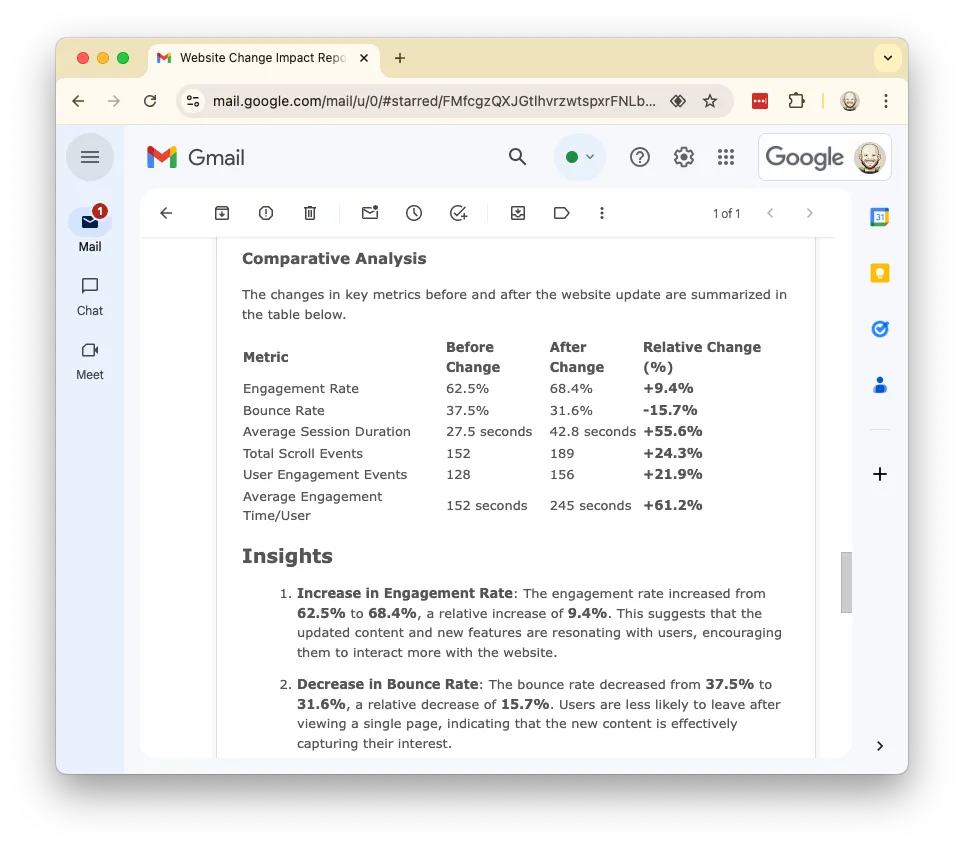The image size is (964, 848).
Task: Hide the side panel chevron
Action: 879,746
